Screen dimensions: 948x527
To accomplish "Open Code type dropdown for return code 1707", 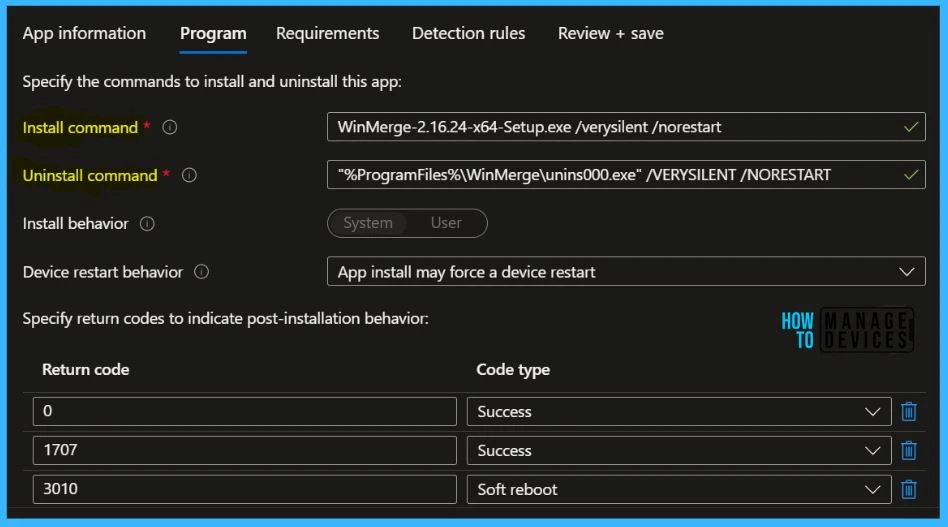I will click(679, 450).
